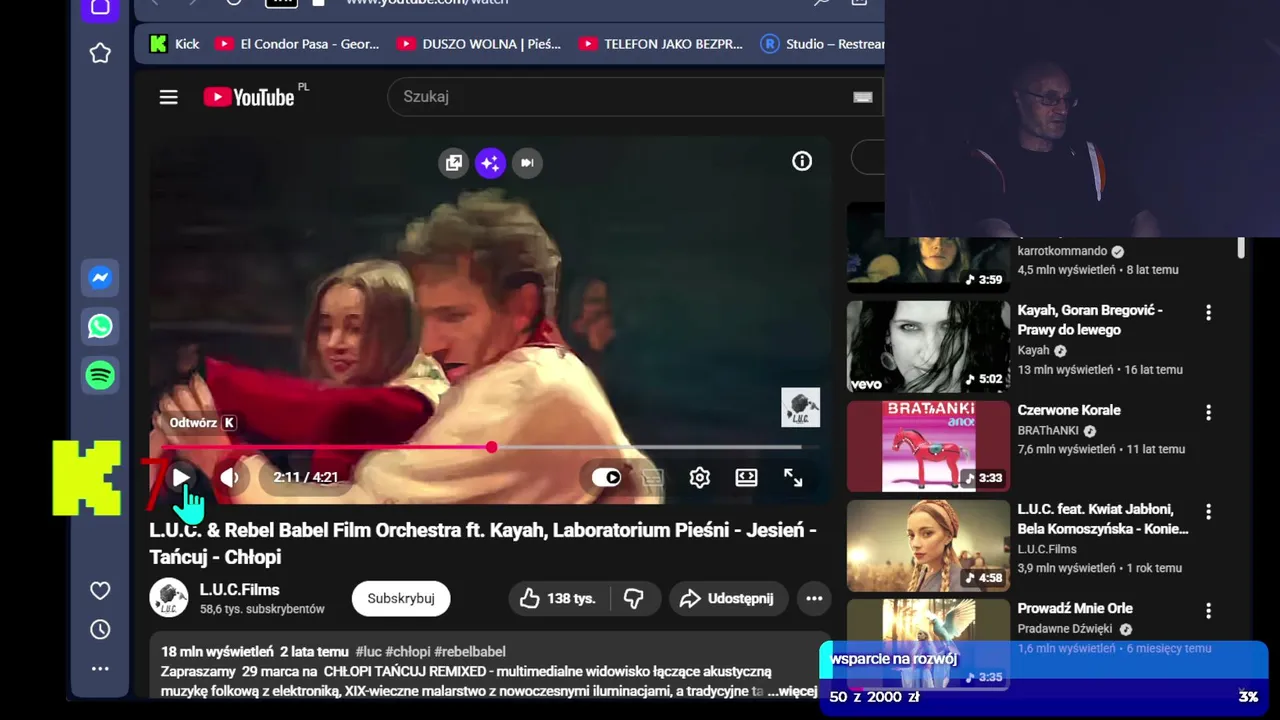Open Kayah, Goran Bregović video thumbnail
The width and height of the screenshot is (1280, 720).
coord(928,347)
